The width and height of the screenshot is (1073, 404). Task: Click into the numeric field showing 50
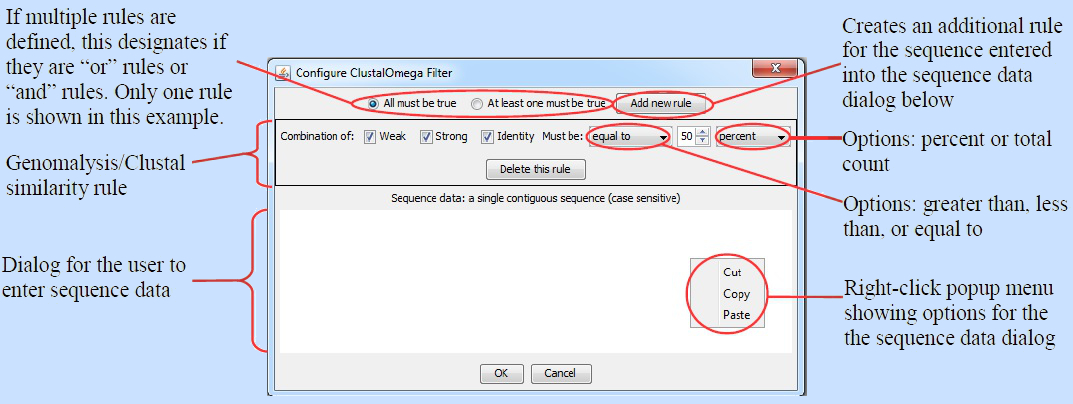686,137
